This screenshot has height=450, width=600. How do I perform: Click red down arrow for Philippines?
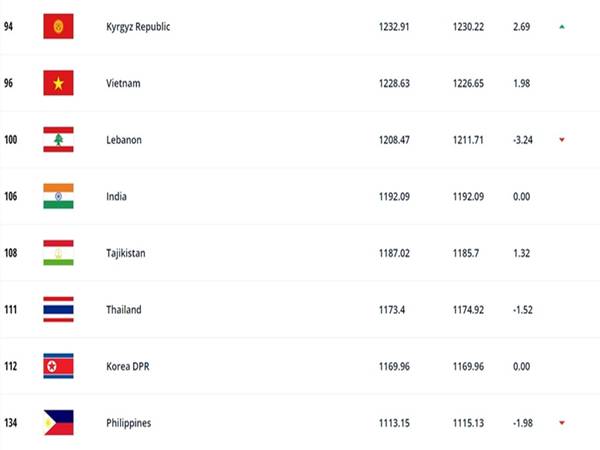562,423
